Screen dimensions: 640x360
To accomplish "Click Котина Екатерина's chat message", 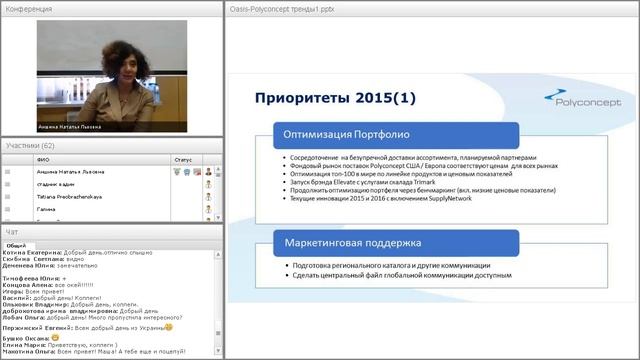I will (77, 253).
